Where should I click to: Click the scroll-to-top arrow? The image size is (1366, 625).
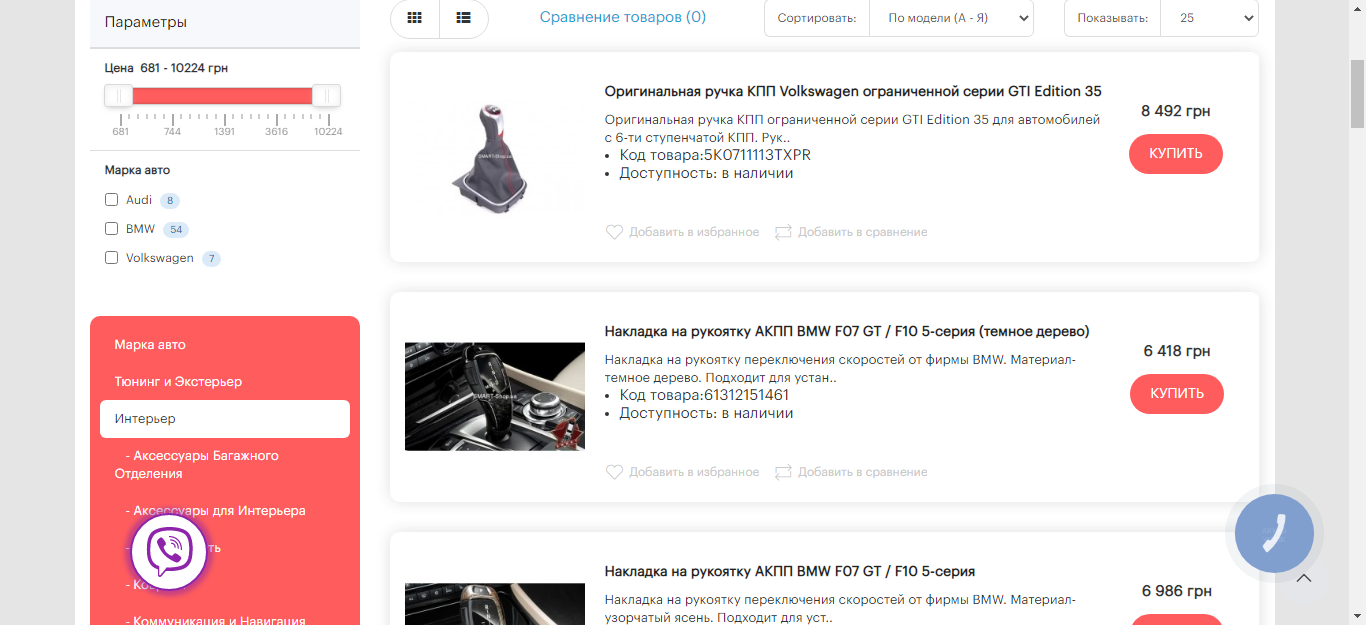click(1304, 578)
